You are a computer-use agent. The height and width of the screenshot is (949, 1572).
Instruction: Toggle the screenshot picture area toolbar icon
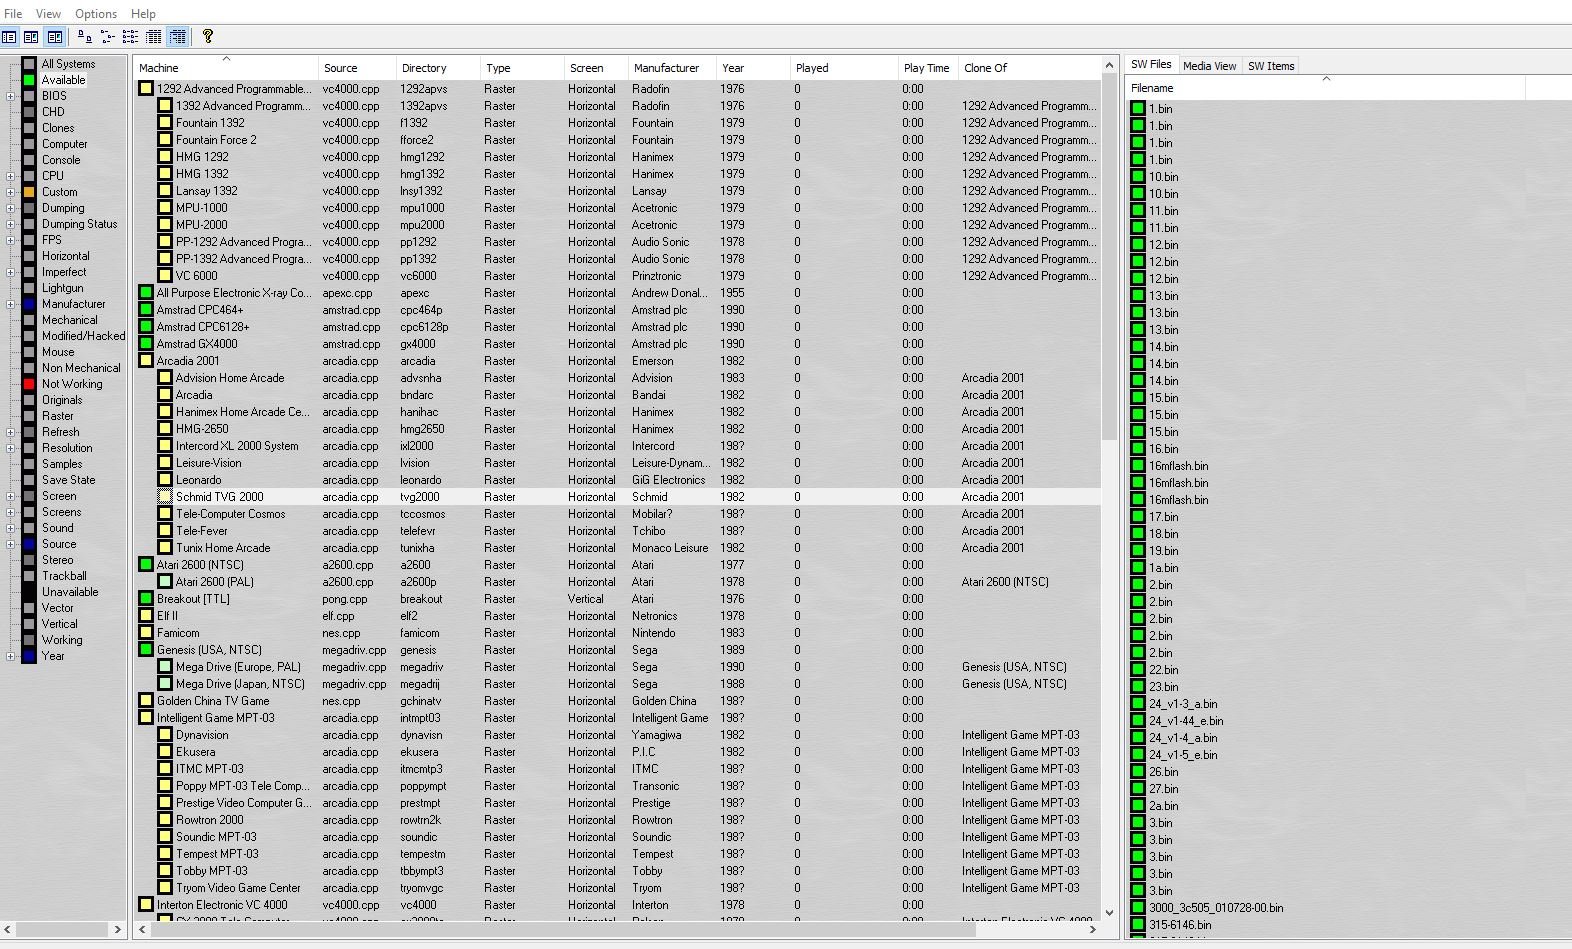click(x=31, y=37)
